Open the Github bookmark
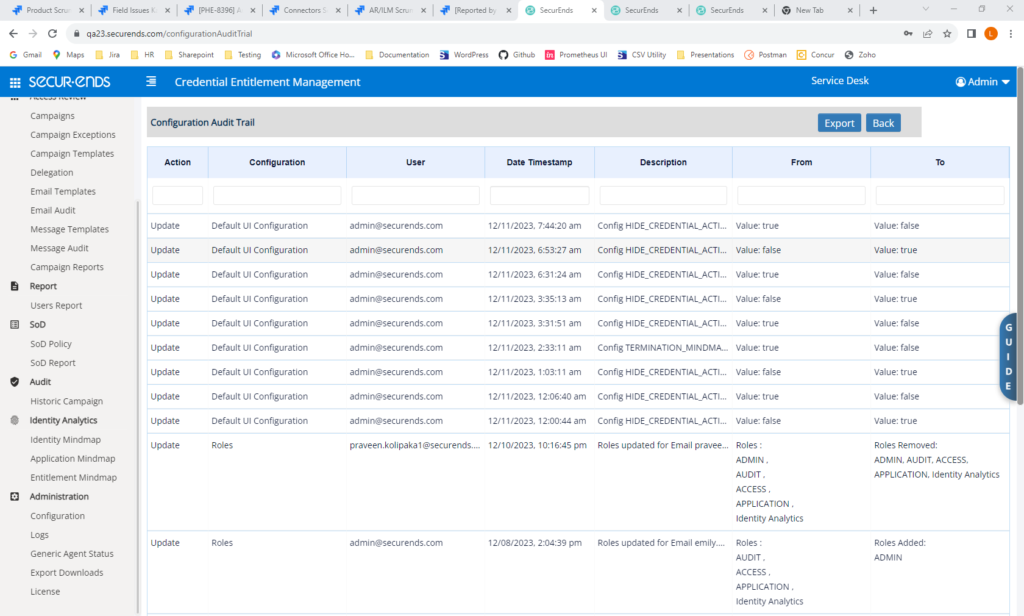This screenshot has width=1024, height=616. click(x=517, y=55)
